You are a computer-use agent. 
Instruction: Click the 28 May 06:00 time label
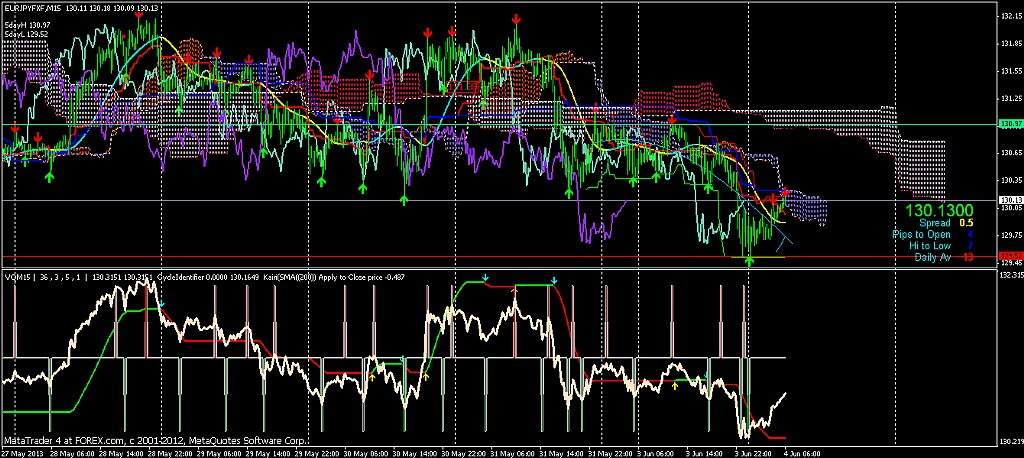71,453
